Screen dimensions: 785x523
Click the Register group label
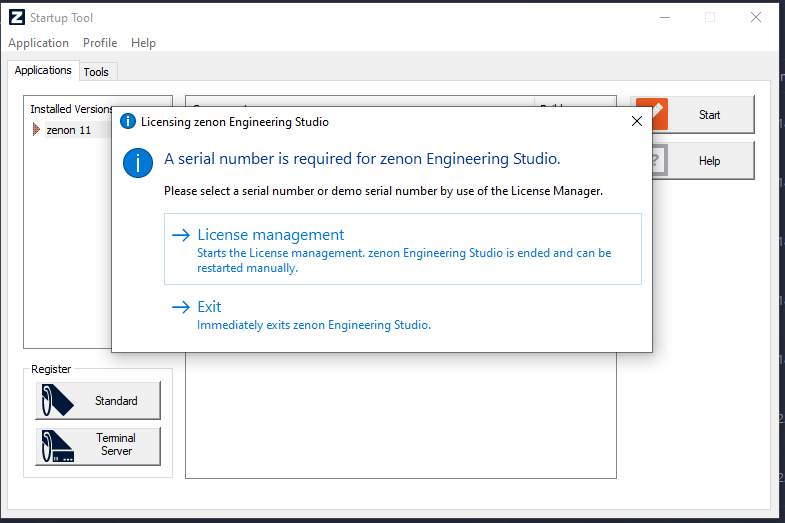click(x=51, y=369)
